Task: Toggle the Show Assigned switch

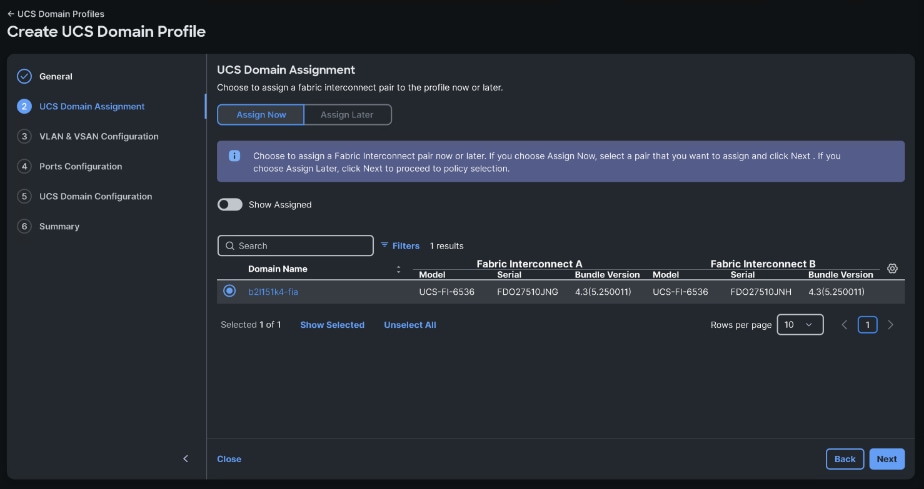Action: (230, 204)
